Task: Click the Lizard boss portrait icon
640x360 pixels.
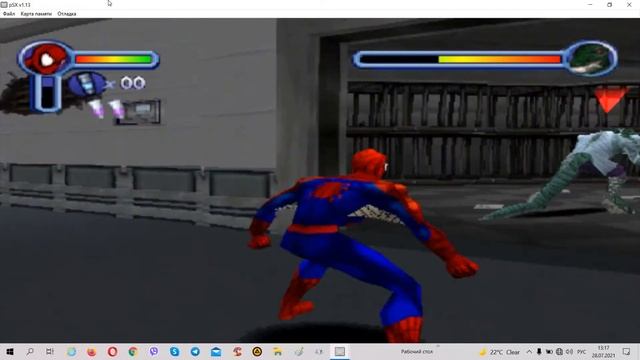Action: click(x=591, y=58)
